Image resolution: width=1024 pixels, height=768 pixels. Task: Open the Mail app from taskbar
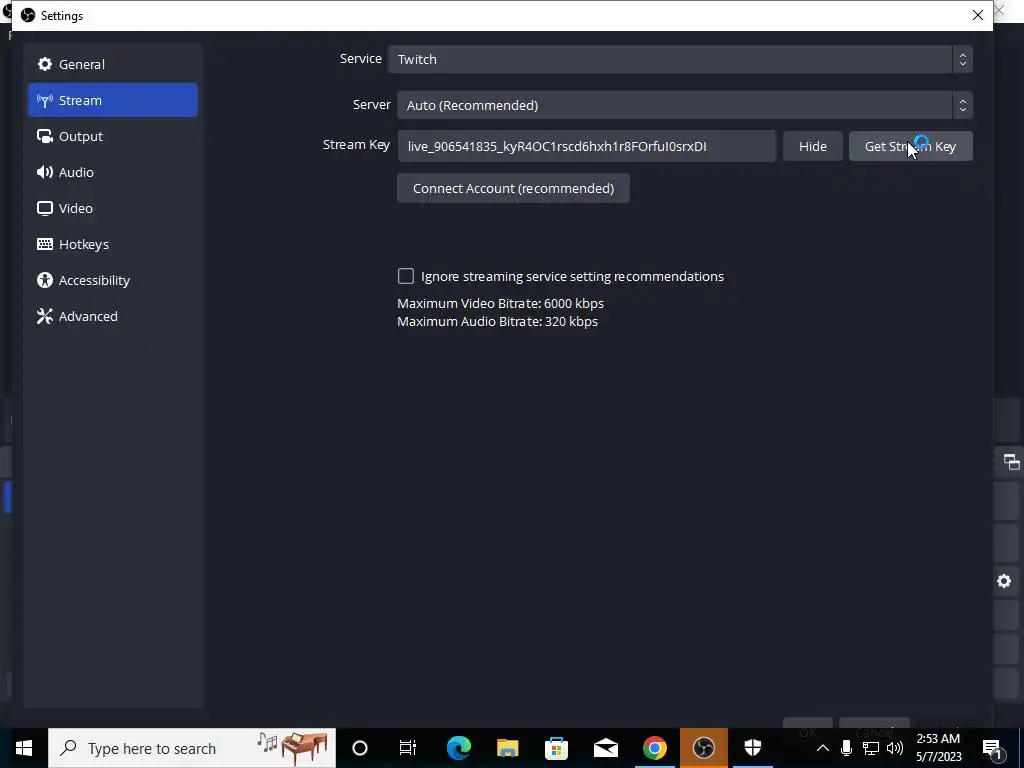click(x=605, y=748)
